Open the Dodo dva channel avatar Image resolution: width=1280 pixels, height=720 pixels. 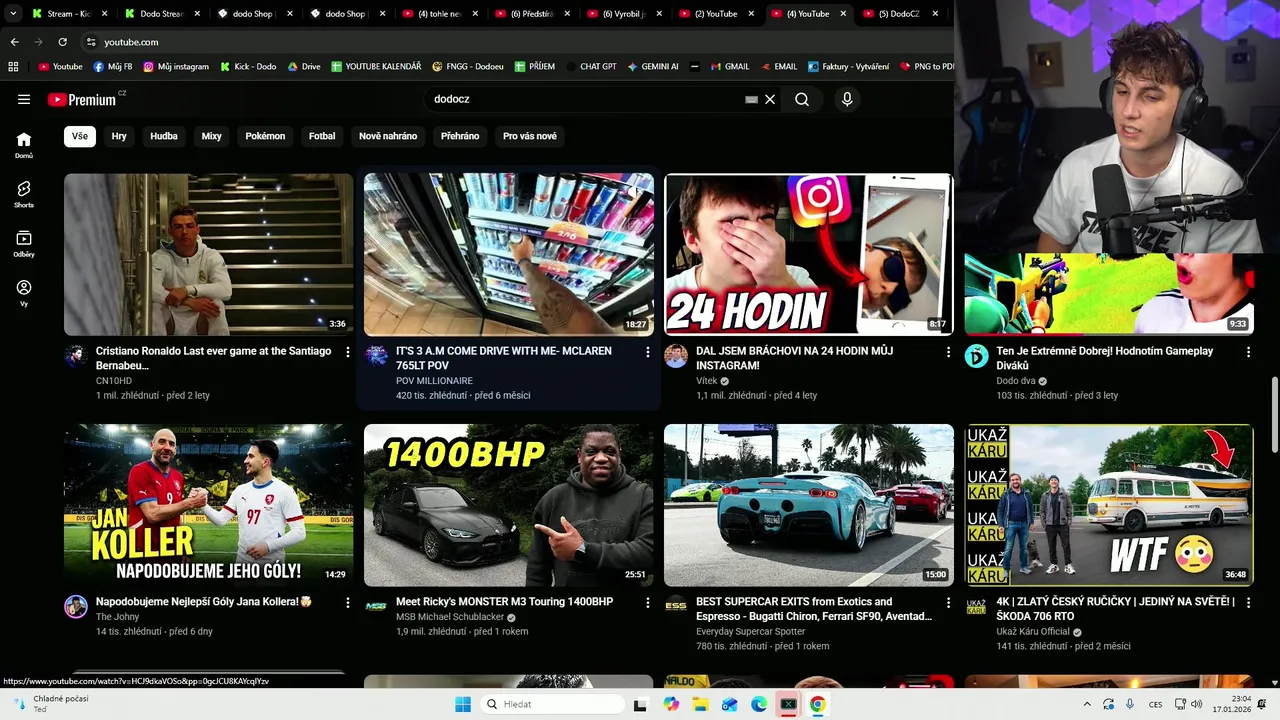[x=976, y=356]
